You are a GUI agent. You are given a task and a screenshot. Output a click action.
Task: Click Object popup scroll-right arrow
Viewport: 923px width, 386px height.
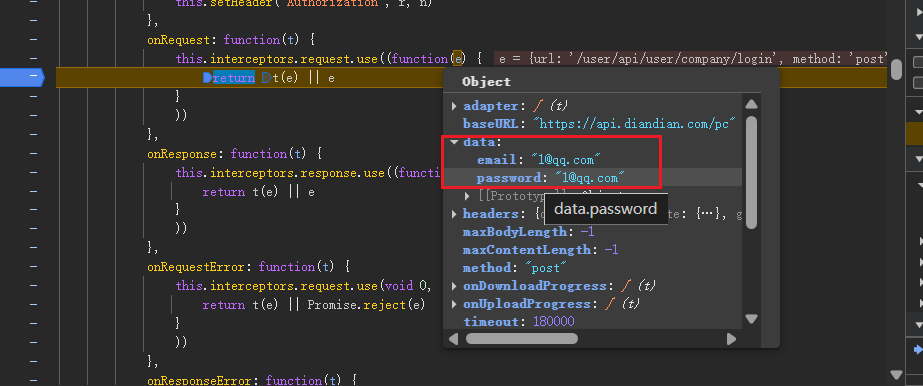pyautogui.click(x=731, y=339)
